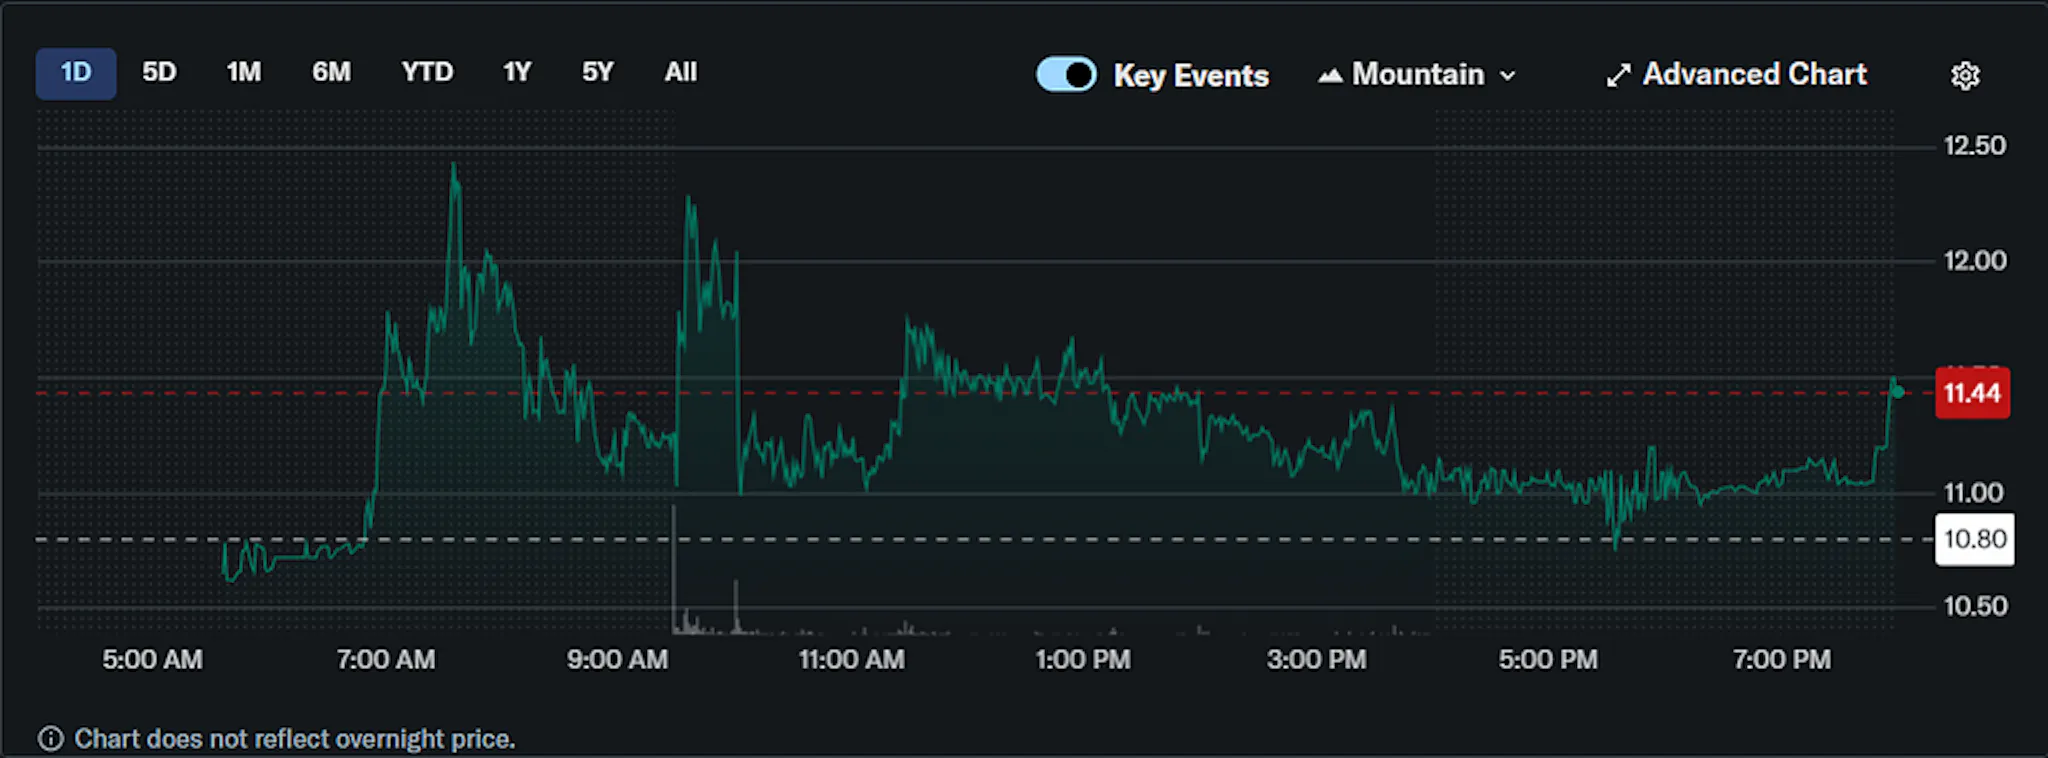Expand the Mountain chart style dropdown chevron
Image resolution: width=2048 pixels, height=758 pixels.
click(1508, 75)
